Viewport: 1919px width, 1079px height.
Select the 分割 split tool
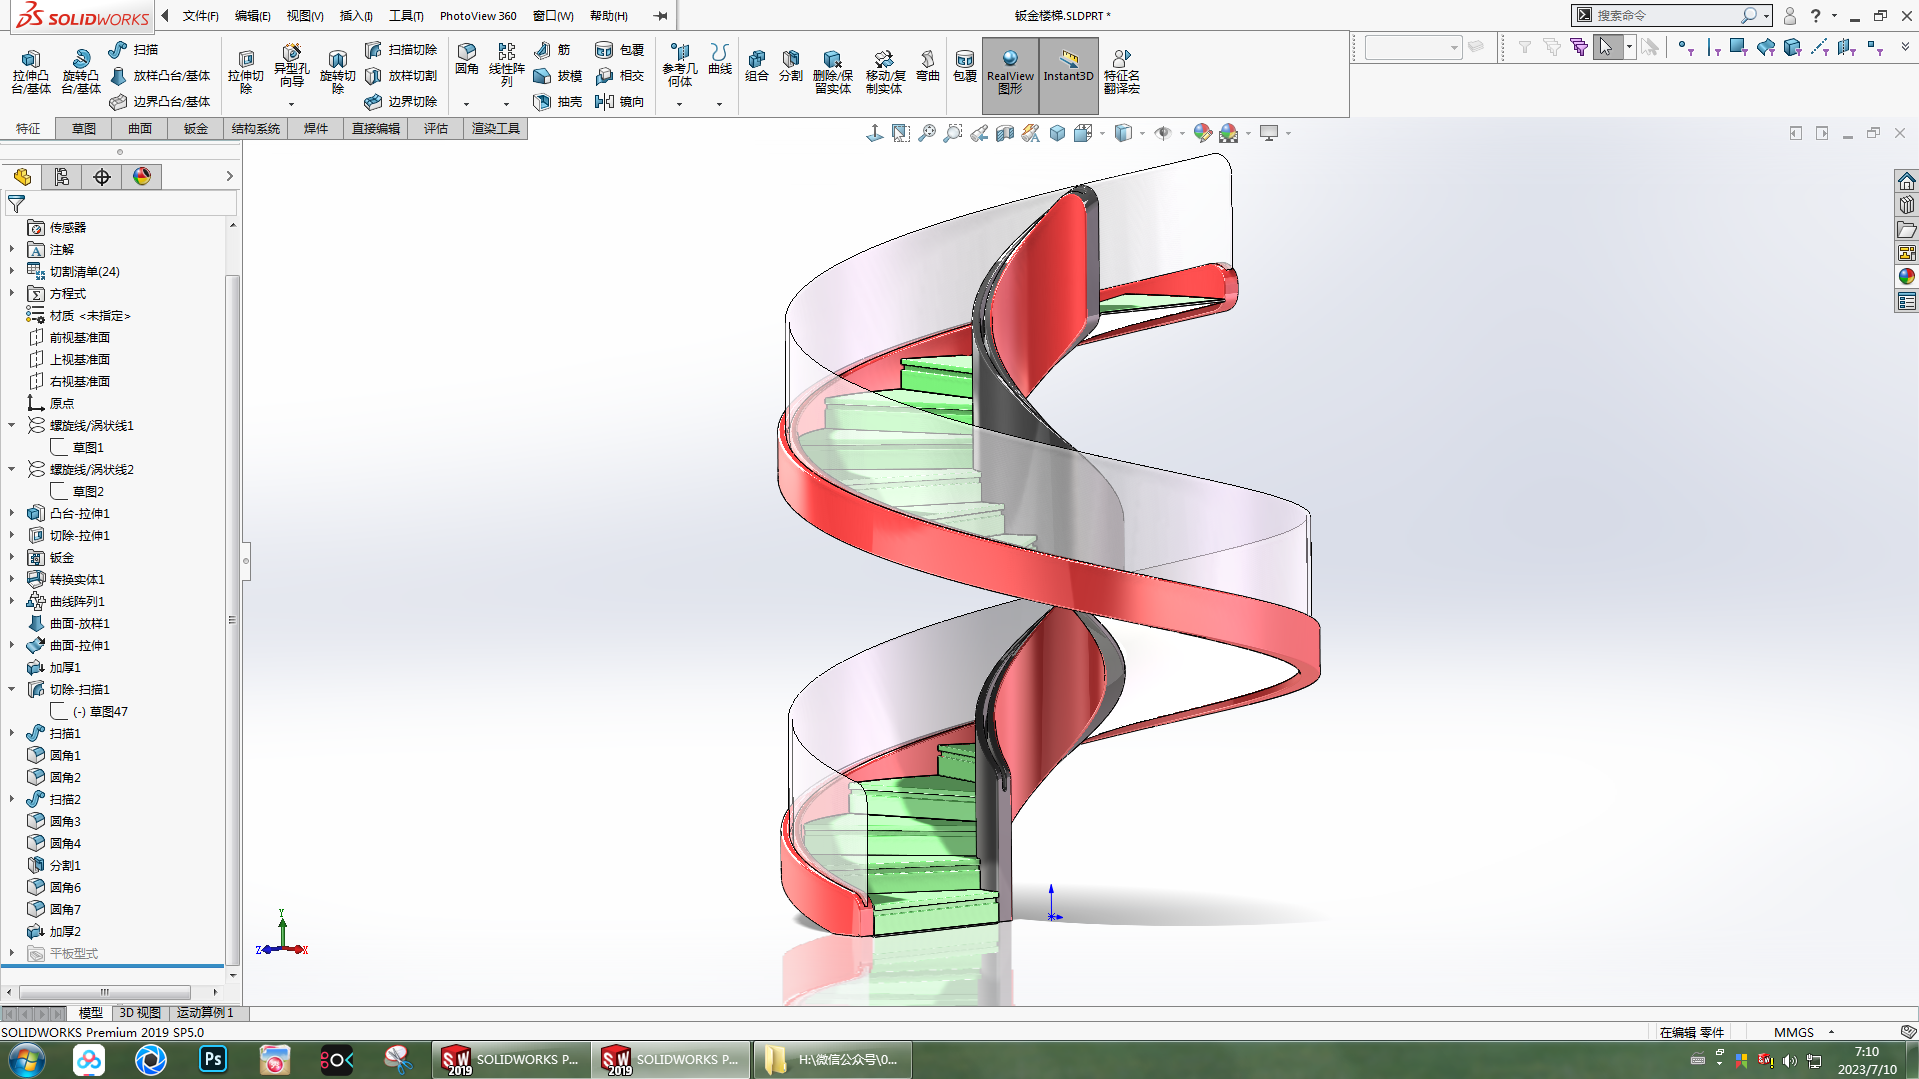(x=791, y=66)
